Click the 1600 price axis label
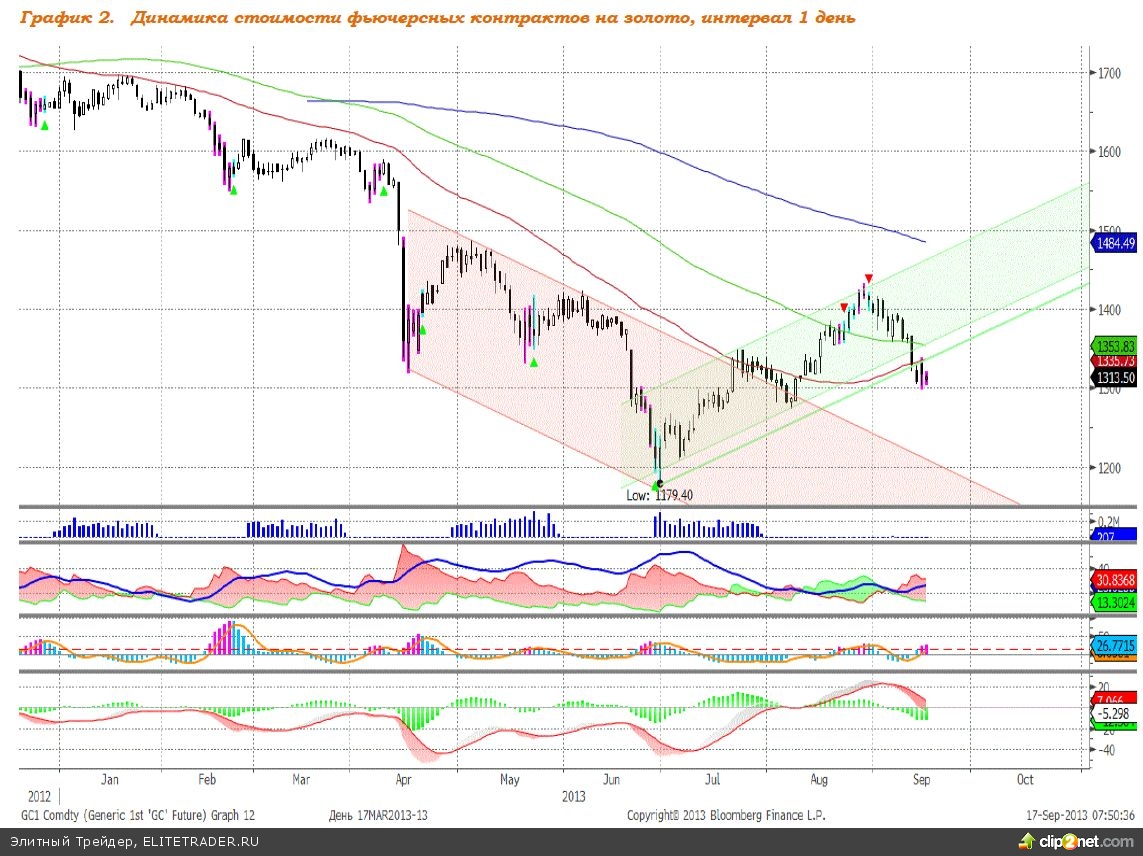Screen dimensions: 1143x856 click(x=1108, y=152)
